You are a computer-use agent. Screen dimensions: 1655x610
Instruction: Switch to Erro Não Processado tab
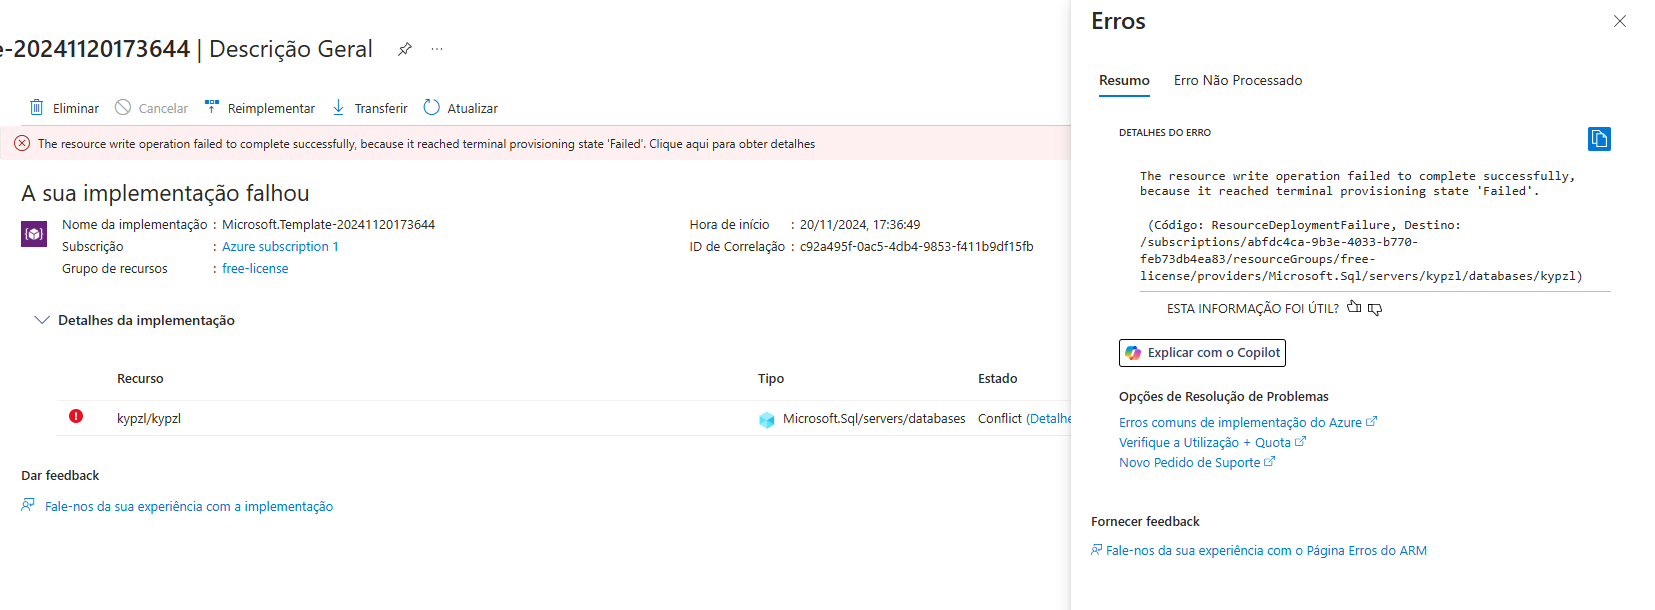(1238, 81)
